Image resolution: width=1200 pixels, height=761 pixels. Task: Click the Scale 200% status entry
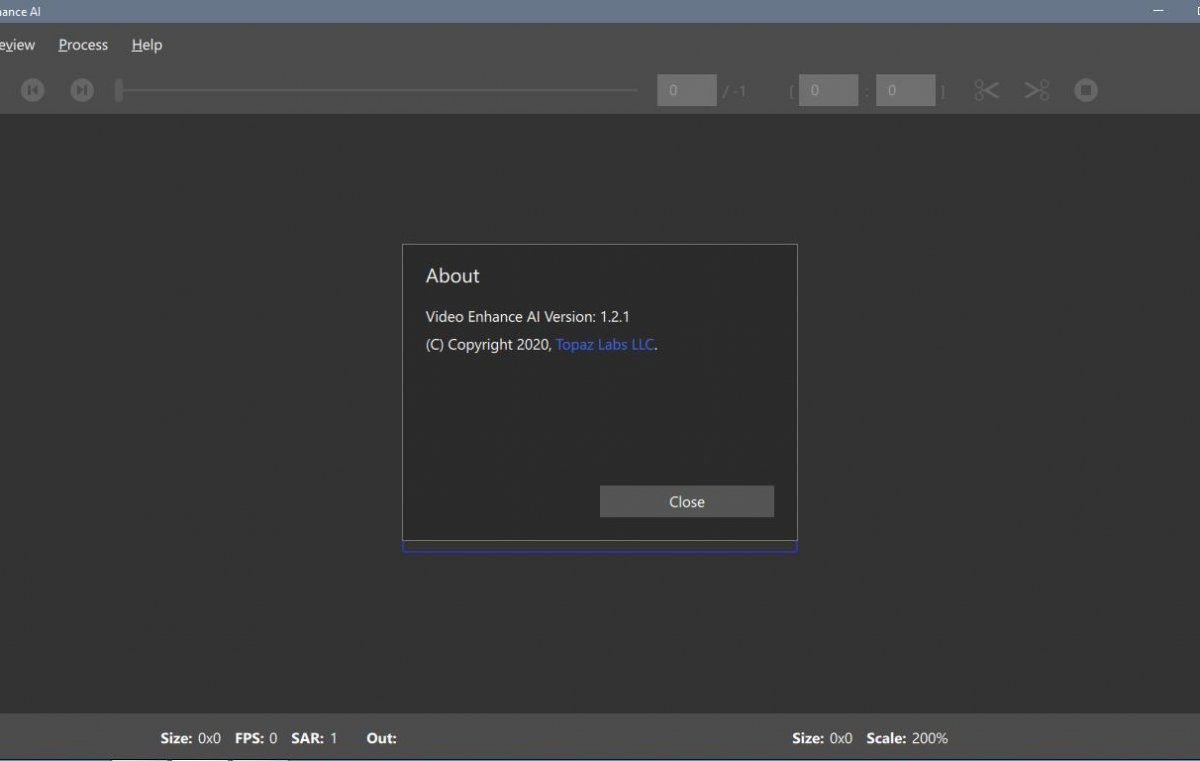pos(907,738)
